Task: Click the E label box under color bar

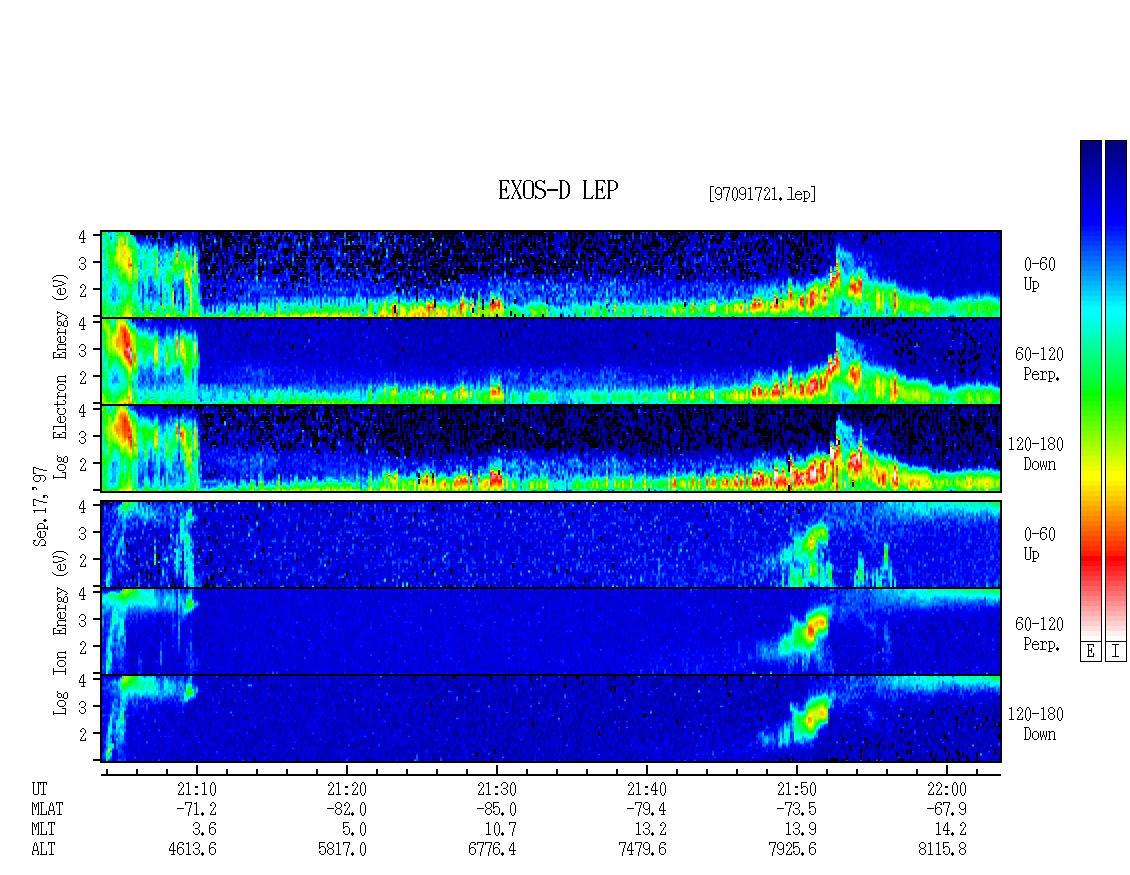Action: click(x=1090, y=651)
